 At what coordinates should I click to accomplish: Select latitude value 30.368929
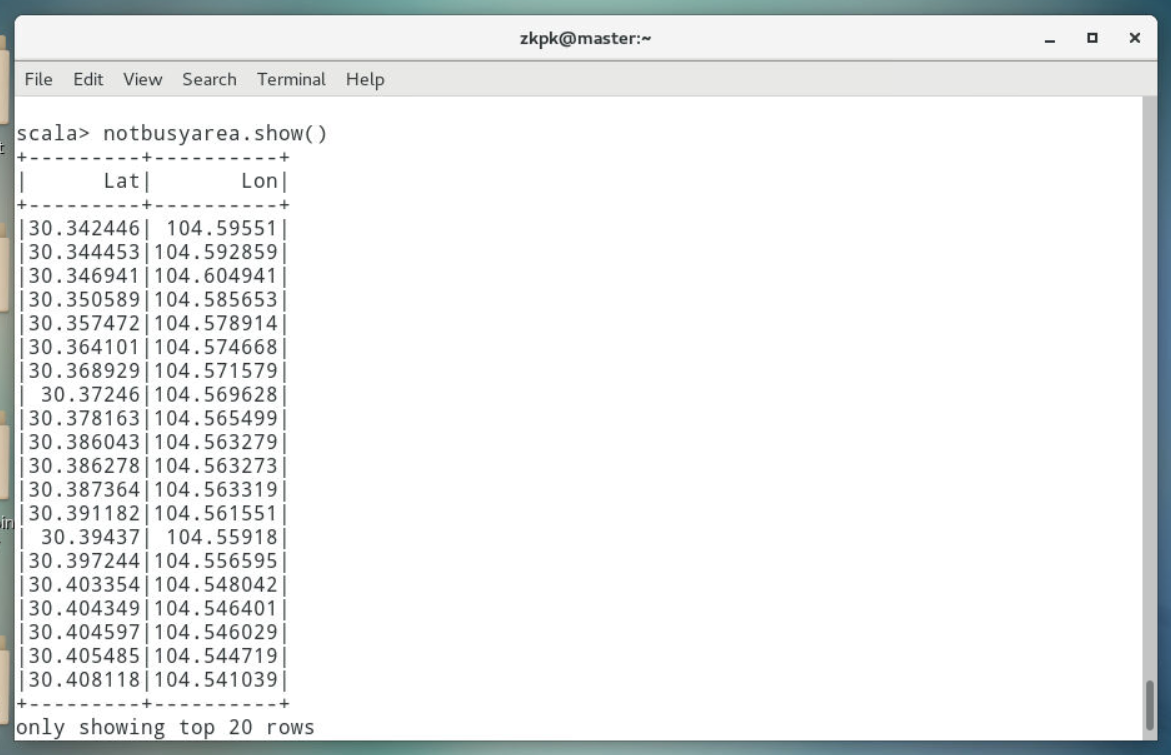tap(84, 371)
